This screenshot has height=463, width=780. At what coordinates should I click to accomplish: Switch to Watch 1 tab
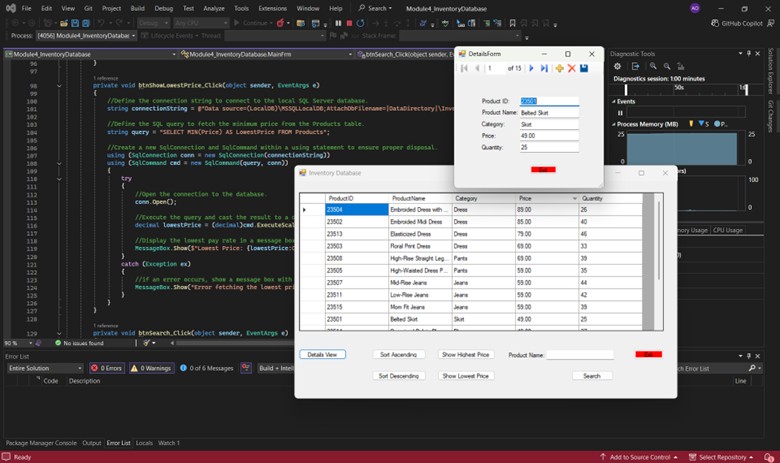click(x=169, y=443)
